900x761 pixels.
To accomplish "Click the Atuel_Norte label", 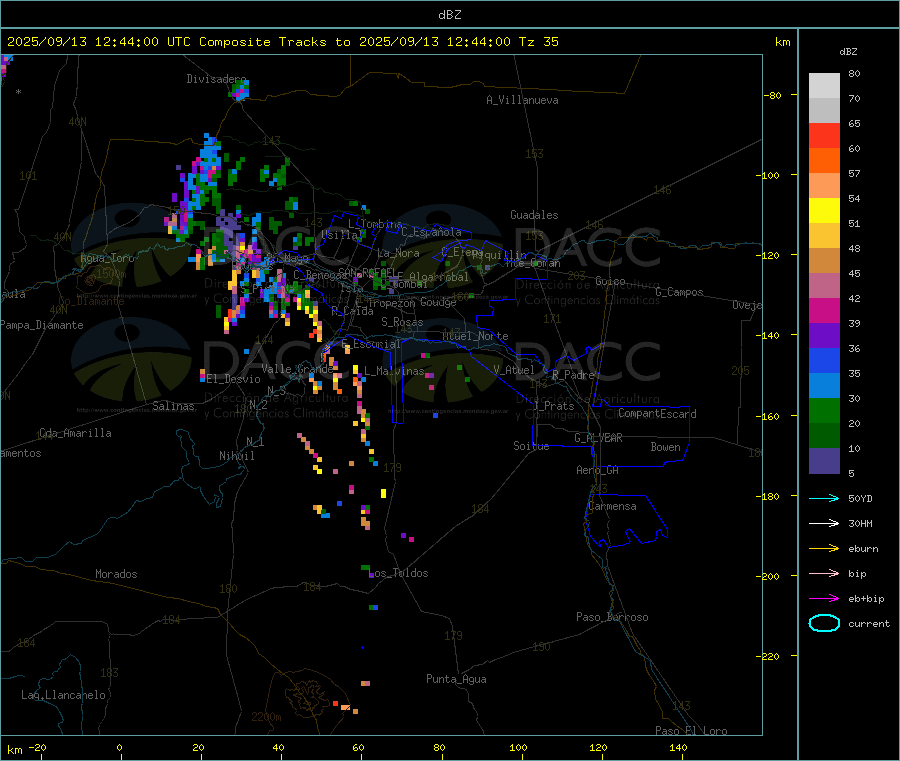I will coord(475,336).
